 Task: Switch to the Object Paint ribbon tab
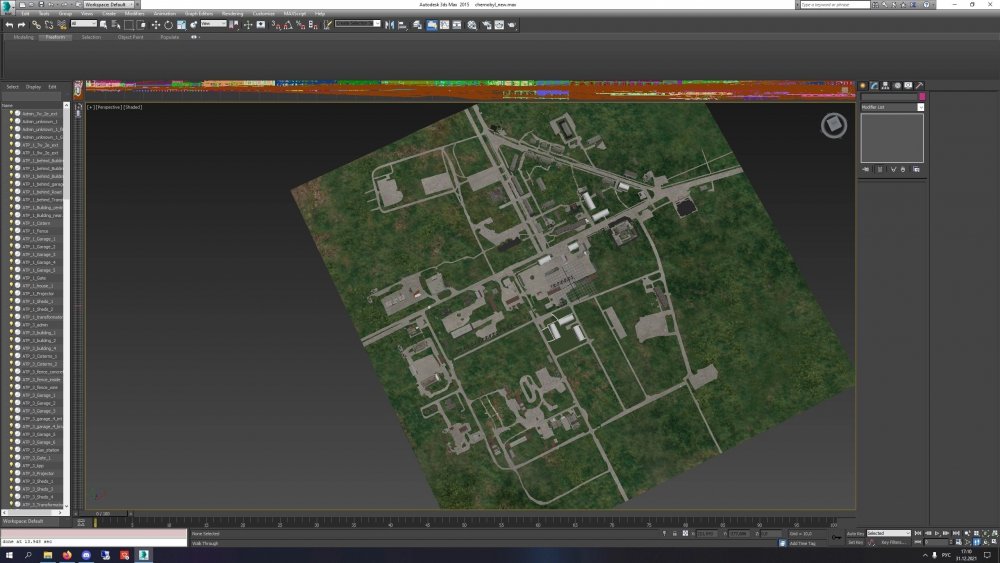[x=130, y=37]
